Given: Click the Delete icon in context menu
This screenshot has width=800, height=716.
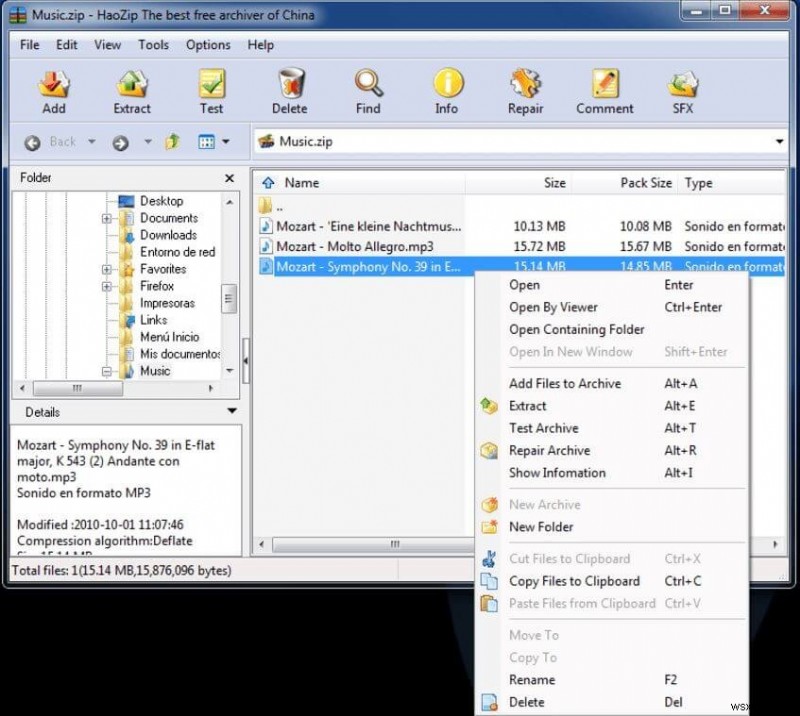Looking at the screenshot, I should (x=489, y=703).
